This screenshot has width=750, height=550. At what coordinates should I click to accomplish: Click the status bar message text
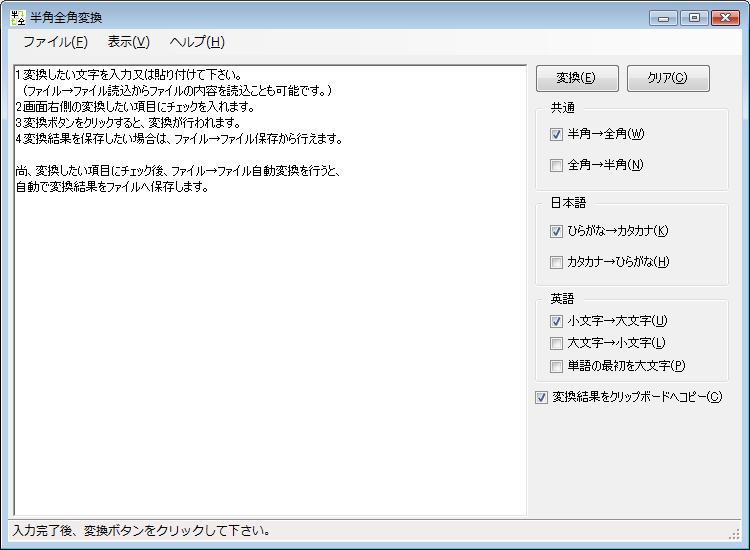click(140, 531)
